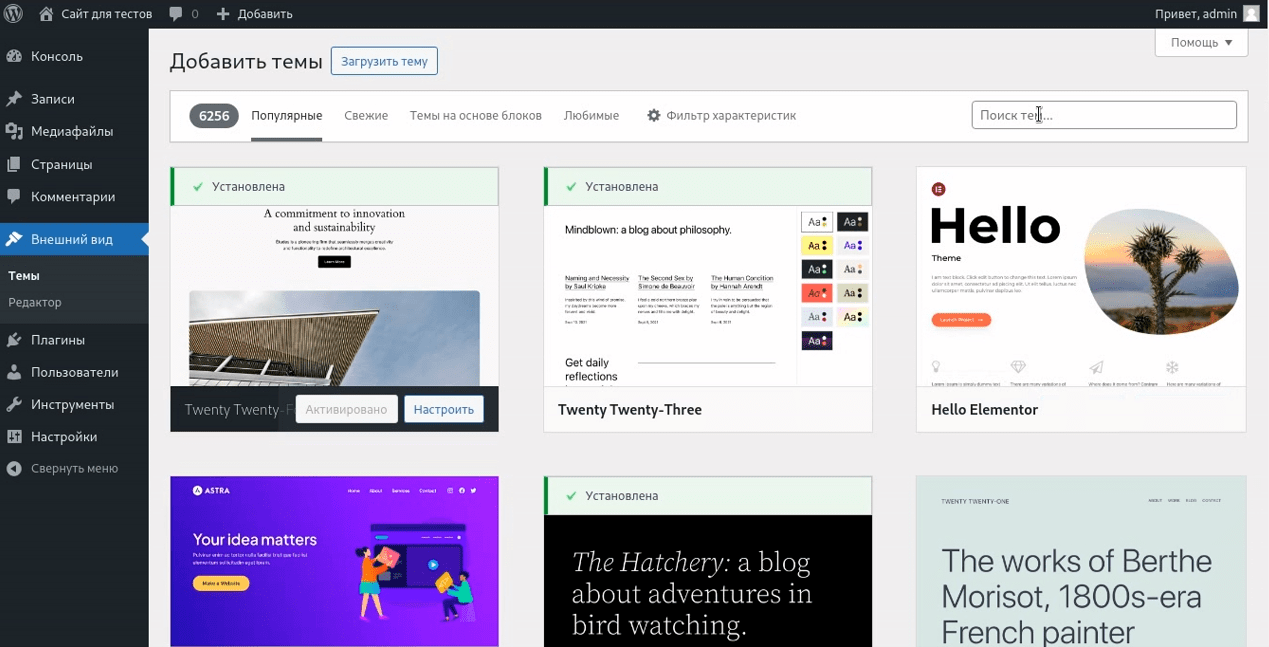Open the admin user avatar

pyautogui.click(x=1251, y=14)
